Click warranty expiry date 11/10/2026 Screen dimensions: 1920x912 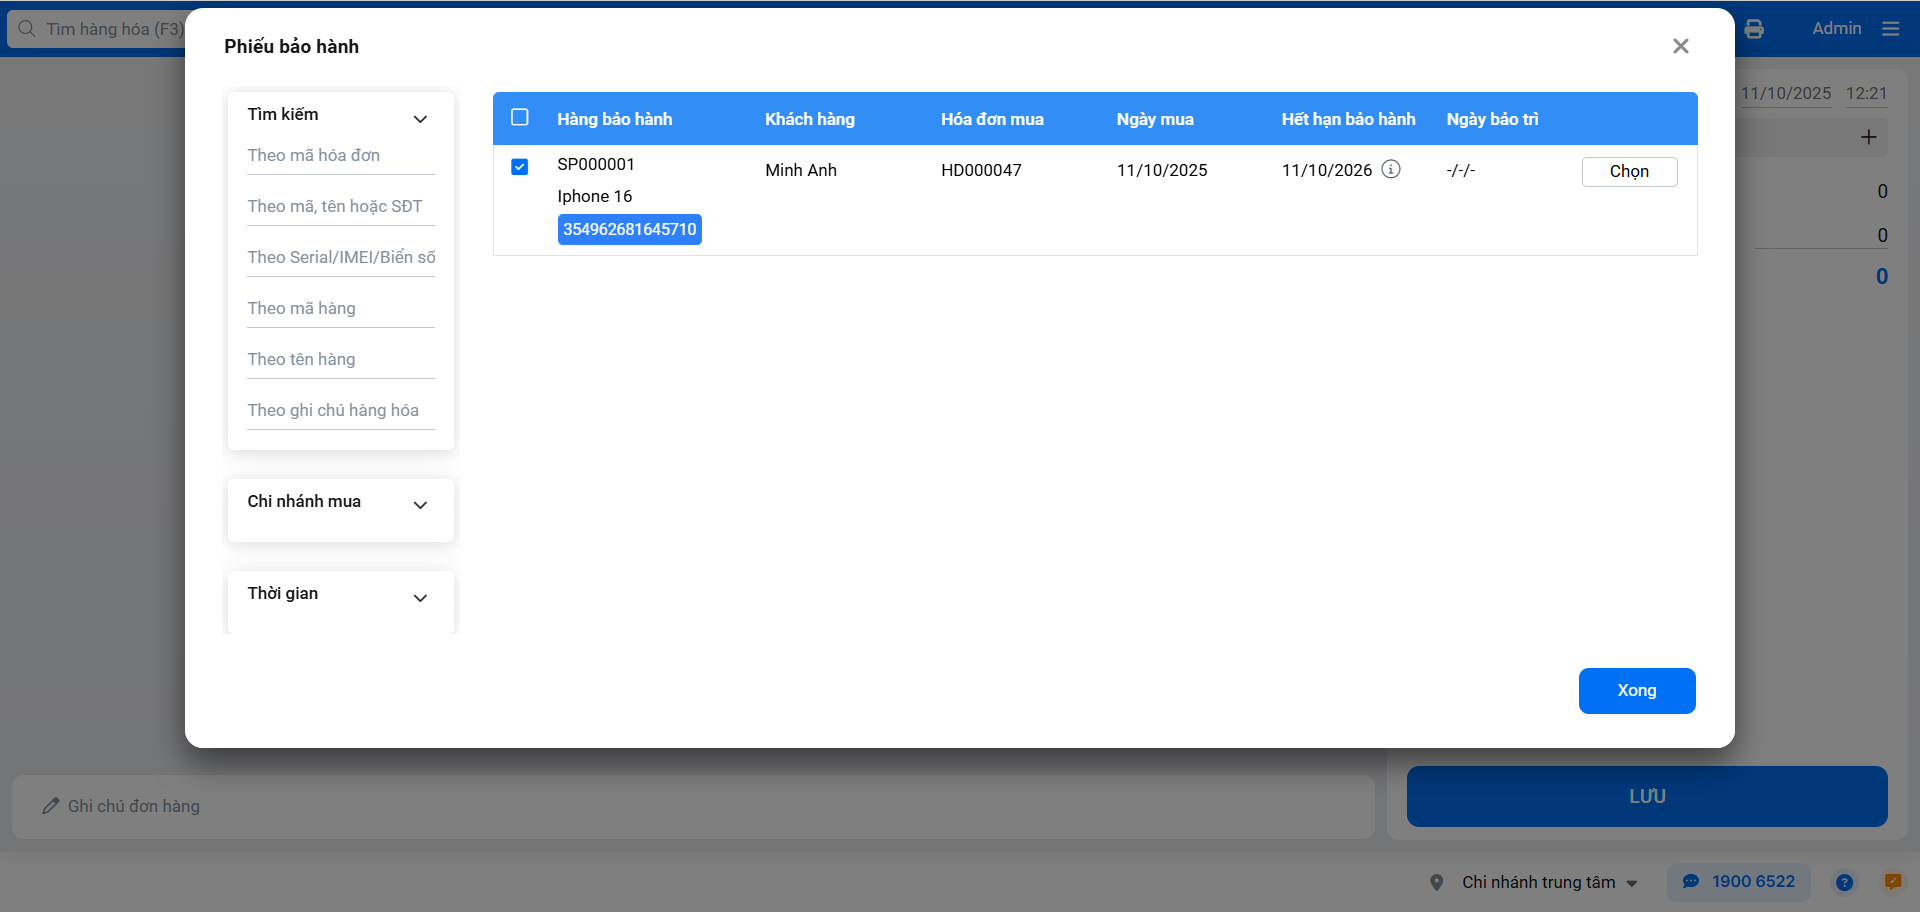click(1327, 170)
